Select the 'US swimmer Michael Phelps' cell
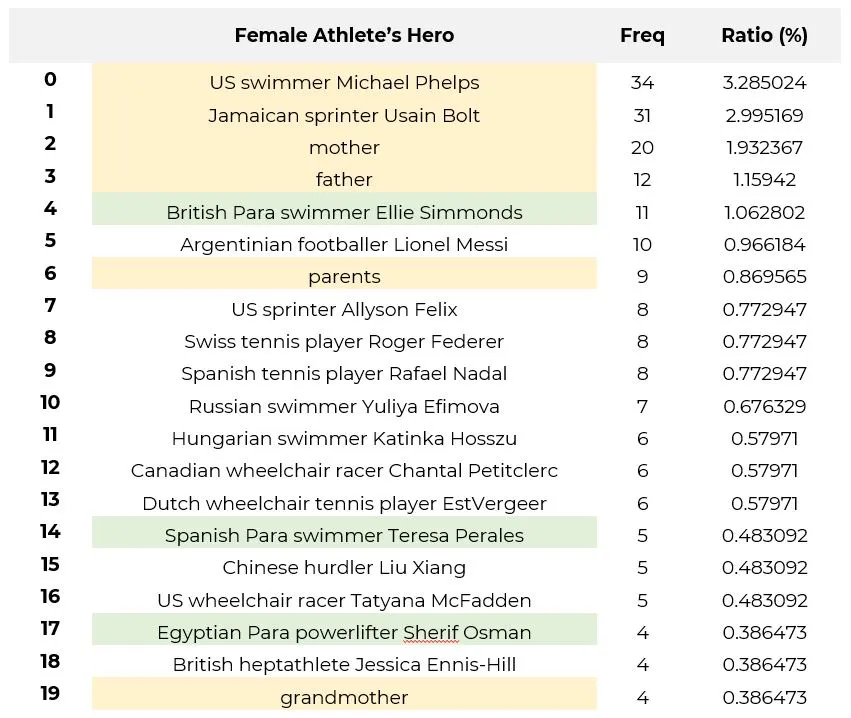The width and height of the screenshot is (851, 718). point(344,82)
